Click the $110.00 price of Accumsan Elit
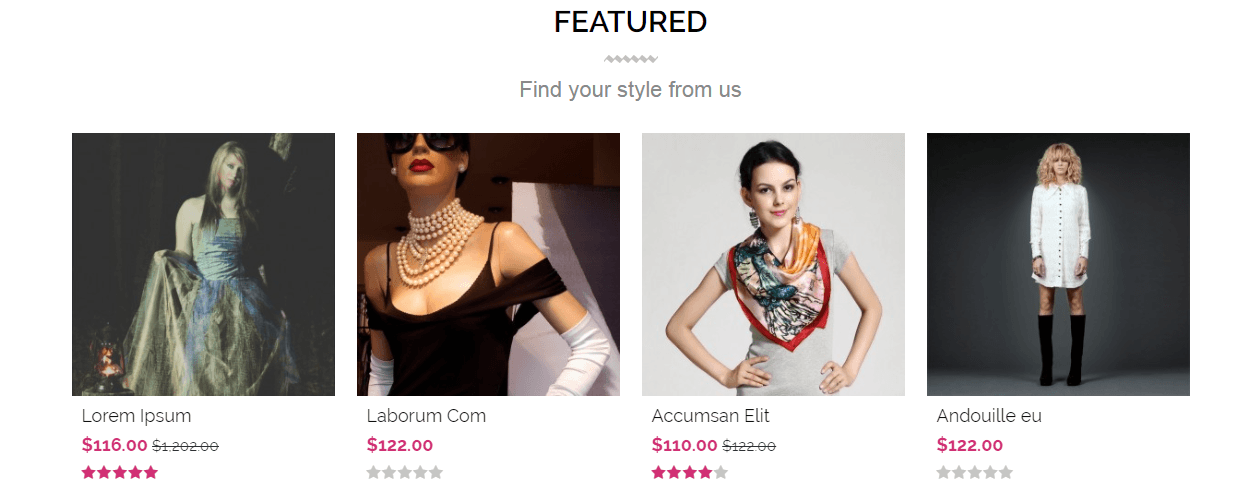Viewport: 1236px width, 502px height. [x=685, y=445]
